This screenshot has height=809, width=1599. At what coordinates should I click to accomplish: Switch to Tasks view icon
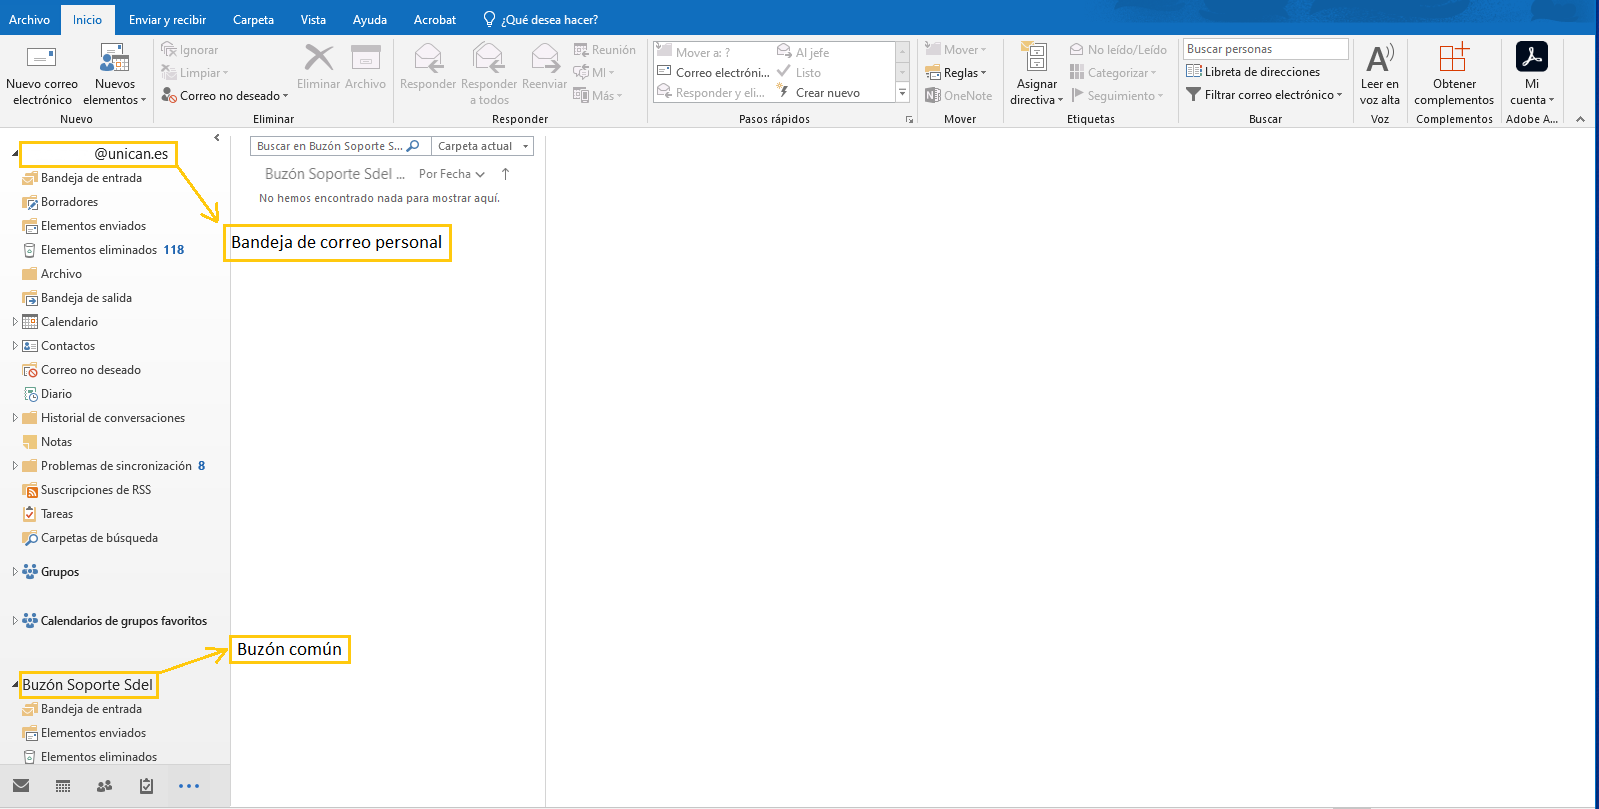click(x=147, y=786)
